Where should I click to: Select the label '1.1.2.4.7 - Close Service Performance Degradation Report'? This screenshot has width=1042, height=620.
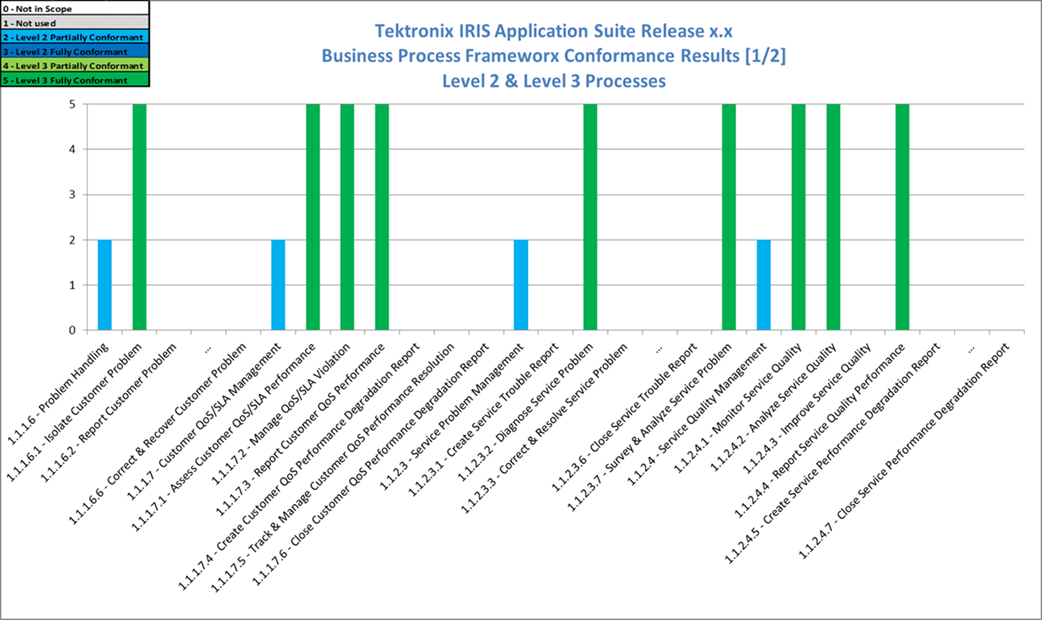point(904,451)
